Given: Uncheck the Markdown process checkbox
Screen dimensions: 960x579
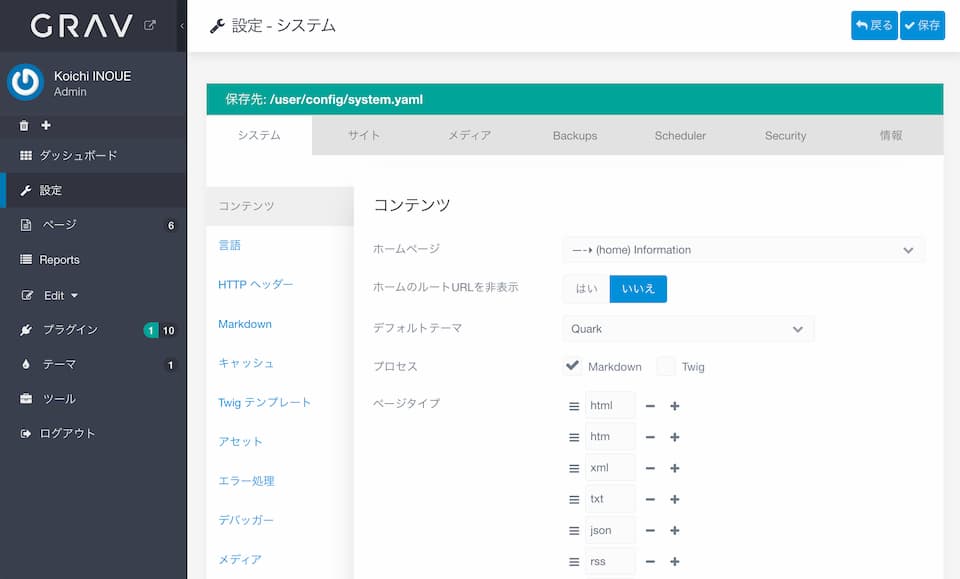Looking at the screenshot, I should point(573,366).
